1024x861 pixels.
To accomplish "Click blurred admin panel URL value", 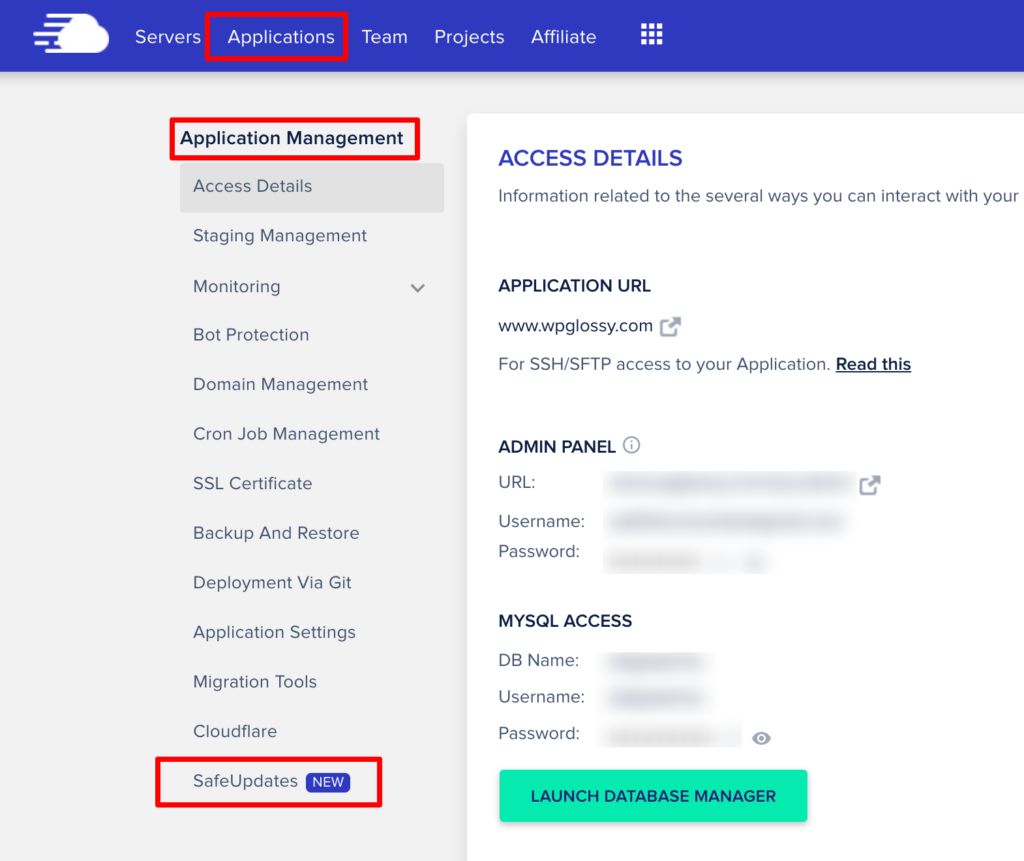I will 728,484.
